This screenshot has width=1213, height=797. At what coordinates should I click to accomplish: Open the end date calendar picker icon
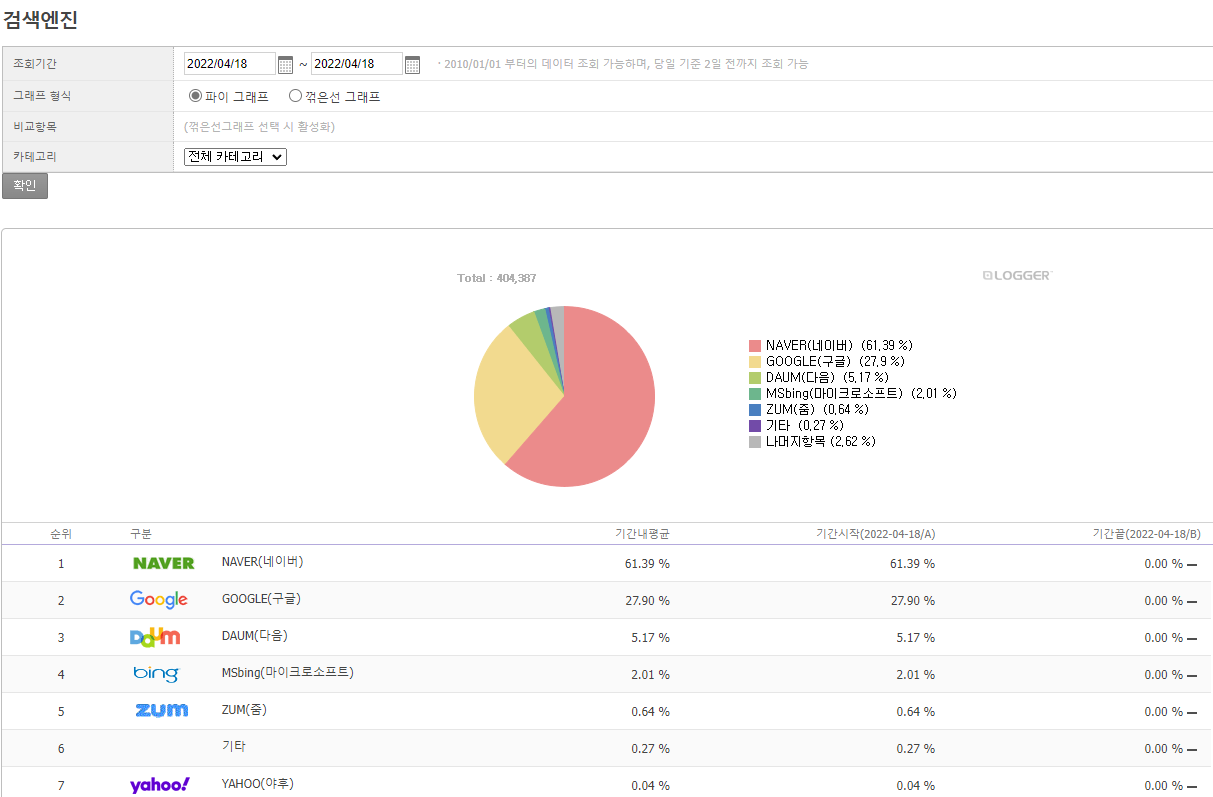pyautogui.click(x=412, y=64)
